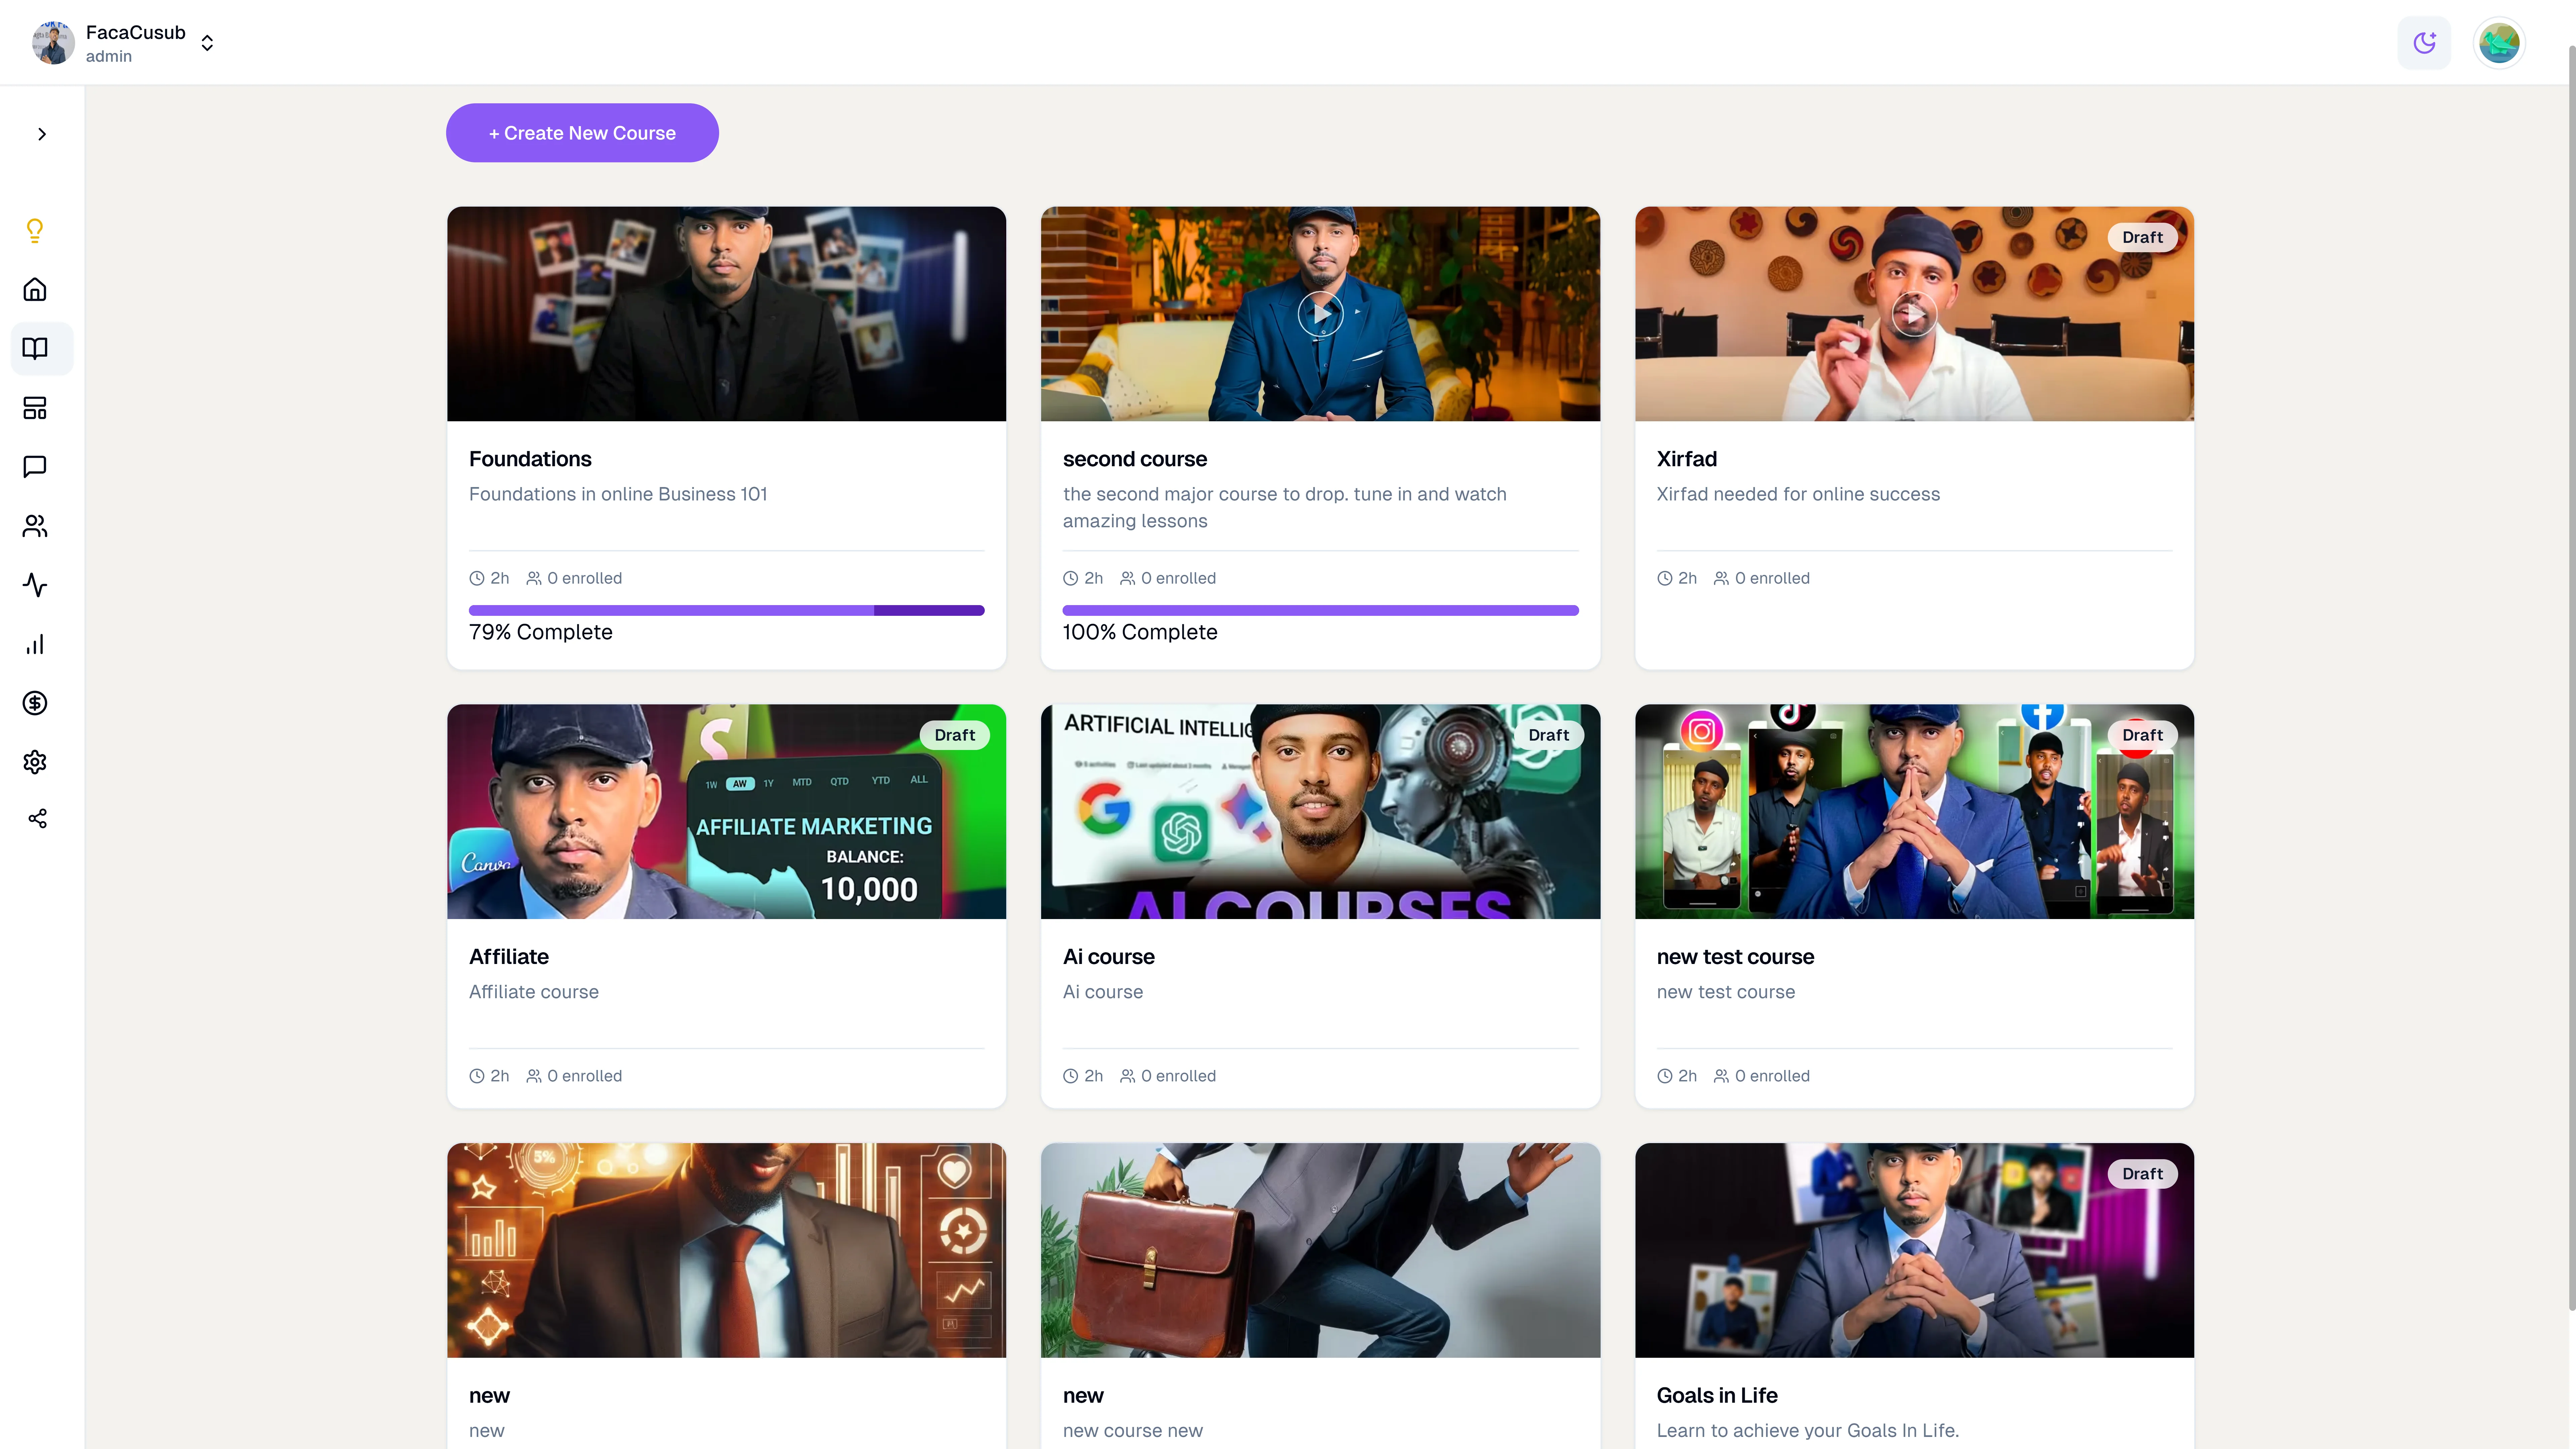2576x1449 pixels.
Task: Click the enrolled people icon on second course
Action: pyautogui.click(x=1128, y=578)
